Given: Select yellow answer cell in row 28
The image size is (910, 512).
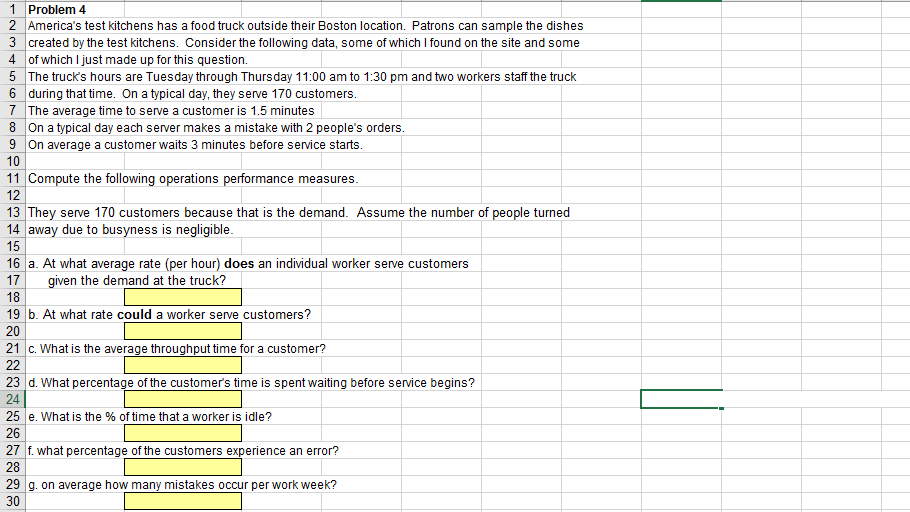Looking at the screenshot, I should (183, 467).
